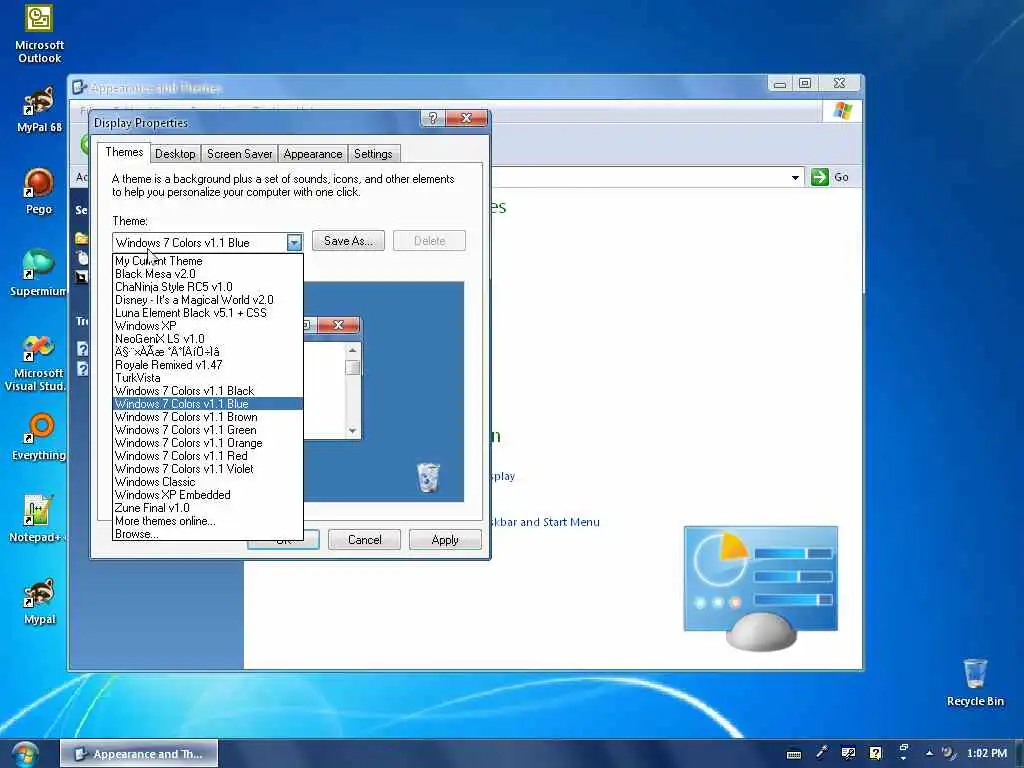Click the Save As... button
This screenshot has width=1024, height=768.
click(x=349, y=241)
